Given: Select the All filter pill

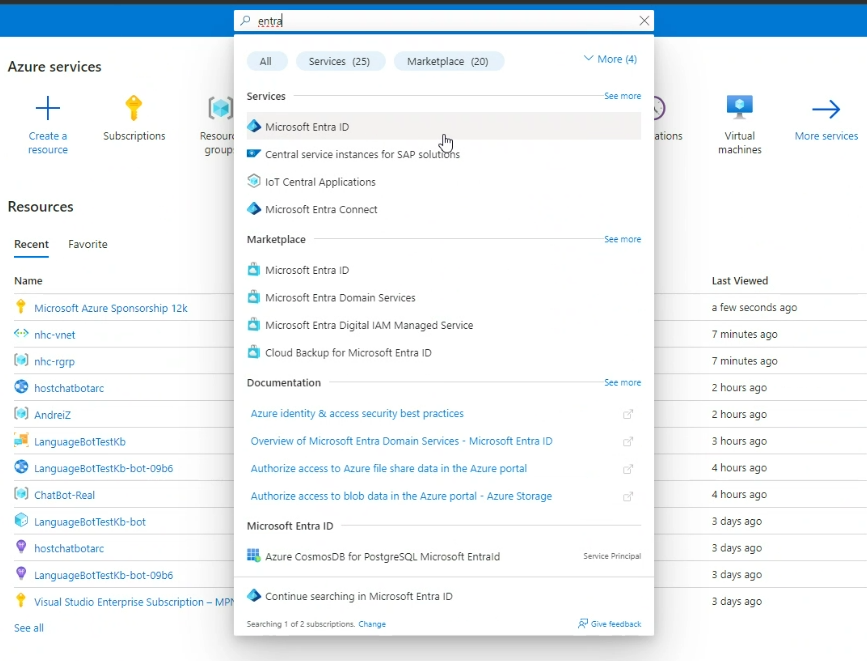Looking at the screenshot, I should tap(266, 61).
